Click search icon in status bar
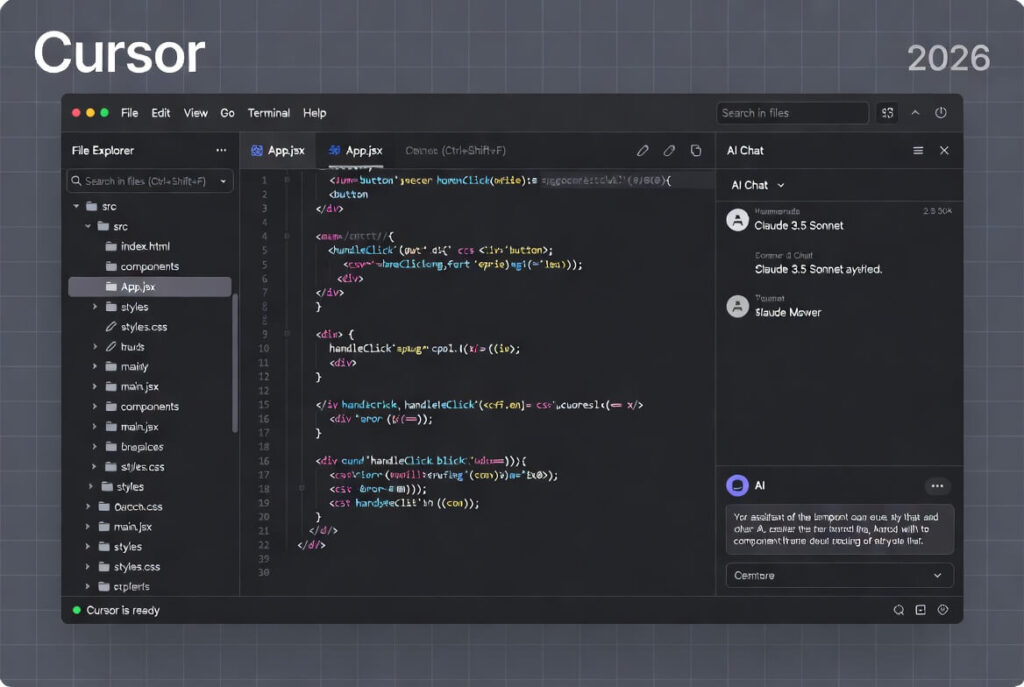1024x687 pixels. click(x=899, y=610)
